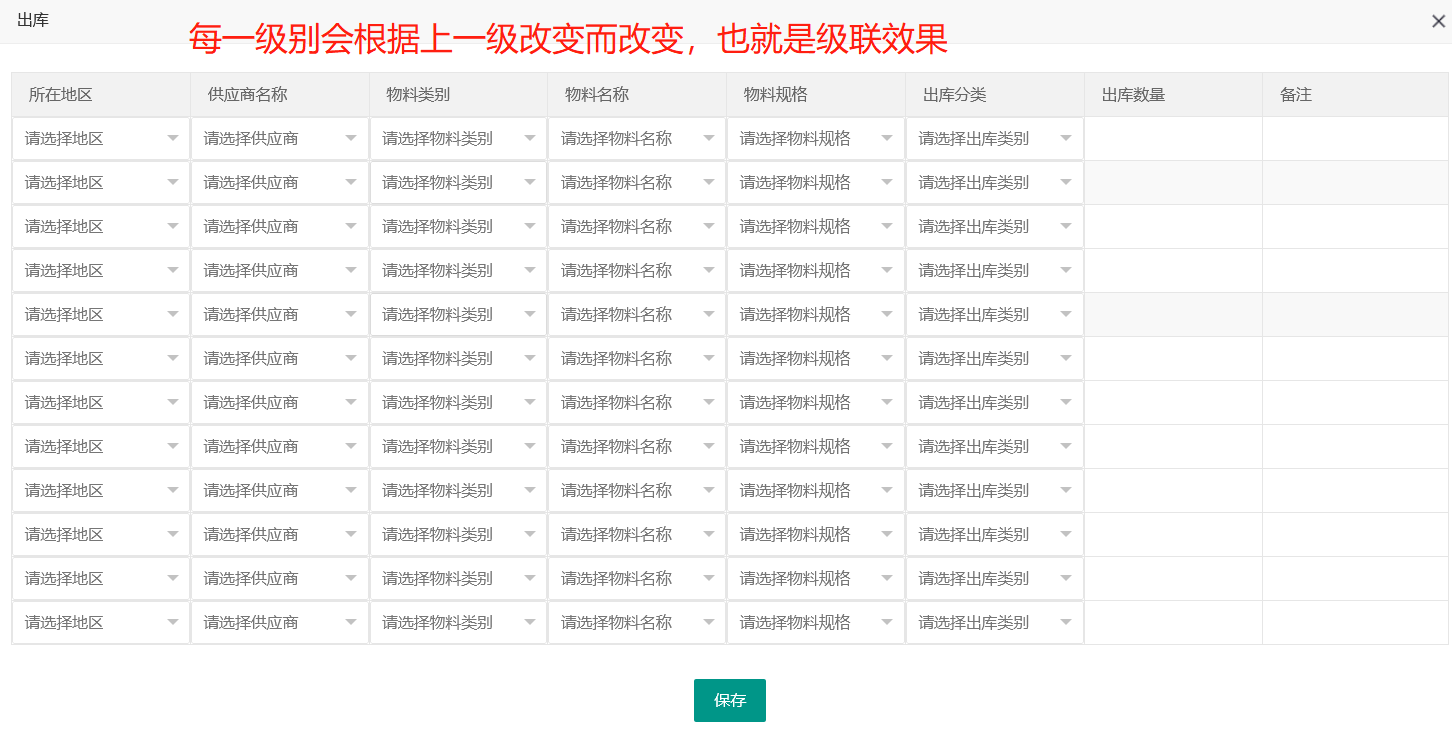Viewport: 1452px width, 735px height.
Task: Expand the 物料类别 selector in the first row
Action: pyautogui.click(x=458, y=138)
